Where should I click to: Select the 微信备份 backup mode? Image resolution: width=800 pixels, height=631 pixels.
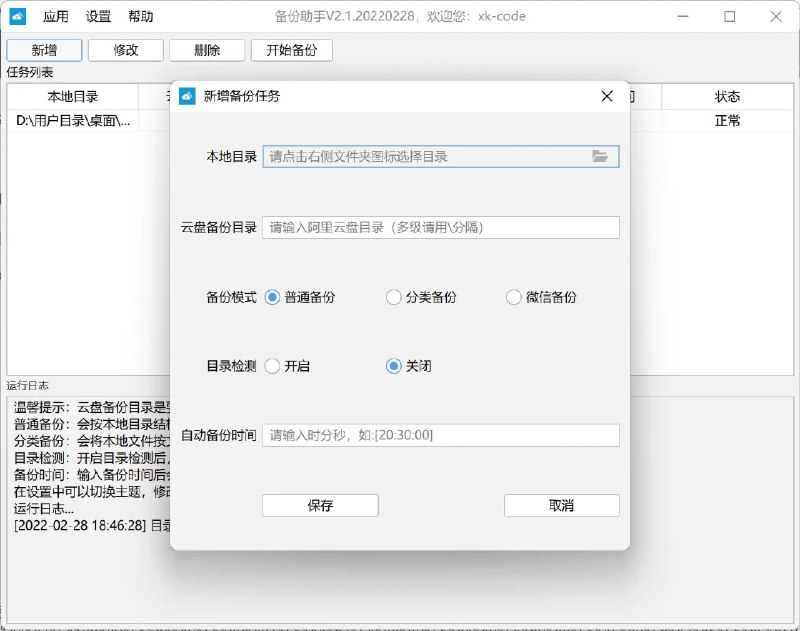(513, 297)
